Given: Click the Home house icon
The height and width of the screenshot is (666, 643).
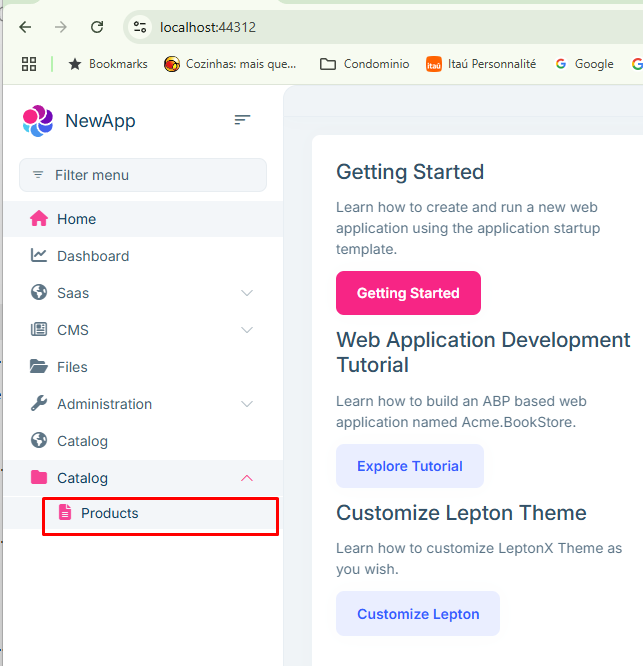Looking at the screenshot, I should coord(39,219).
